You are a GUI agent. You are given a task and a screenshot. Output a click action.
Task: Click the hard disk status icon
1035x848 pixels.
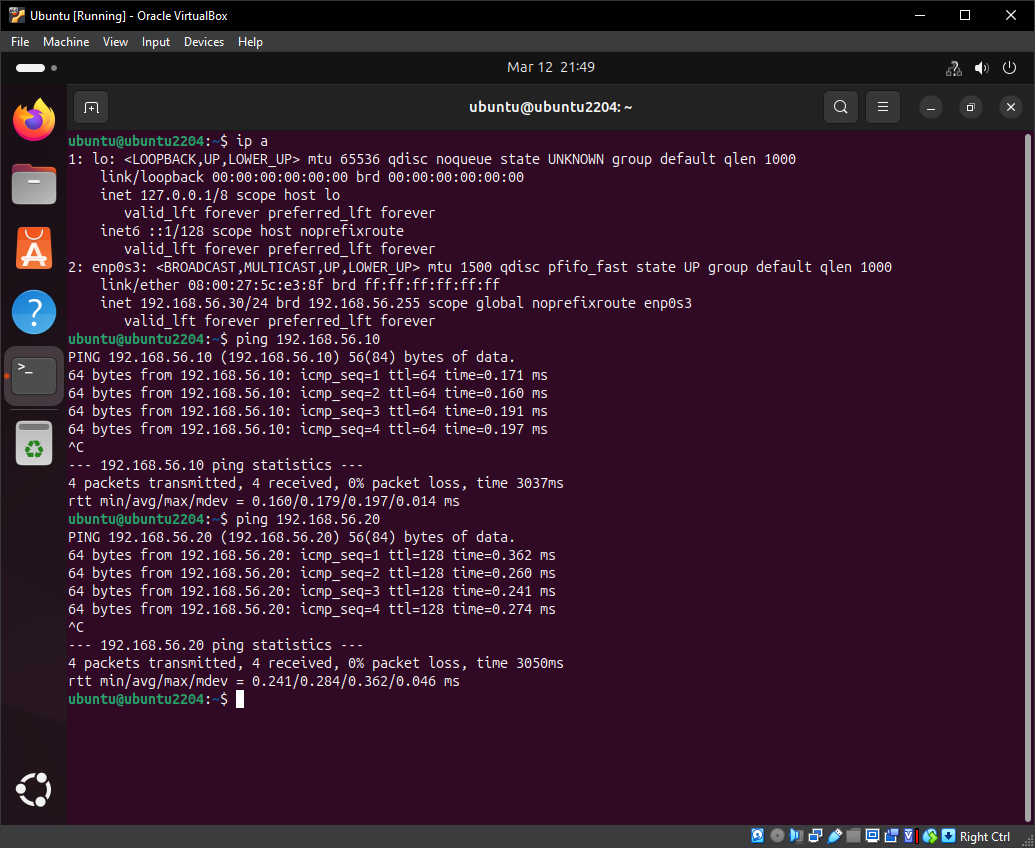tap(757, 836)
